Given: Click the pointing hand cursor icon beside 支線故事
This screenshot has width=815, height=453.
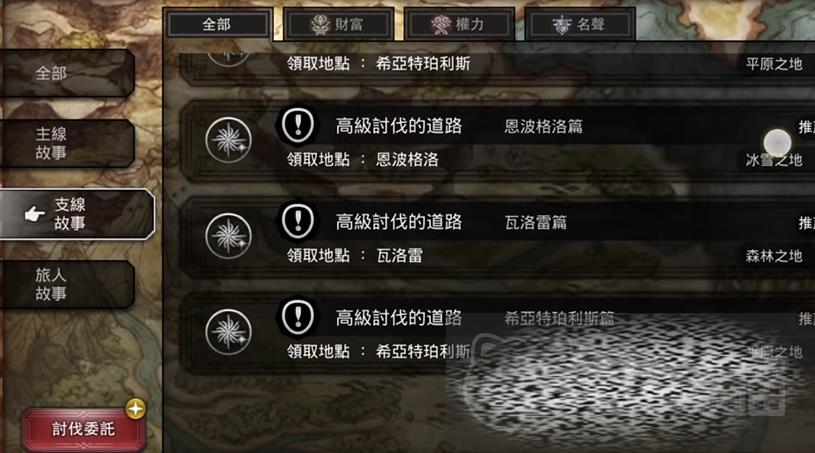Looking at the screenshot, I should click(x=35, y=214).
